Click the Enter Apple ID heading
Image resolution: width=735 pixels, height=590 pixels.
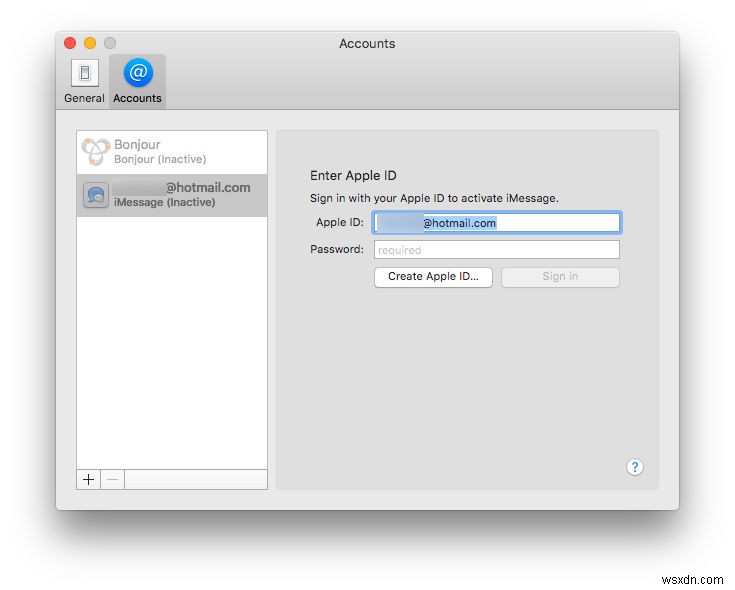tap(353, 176)
